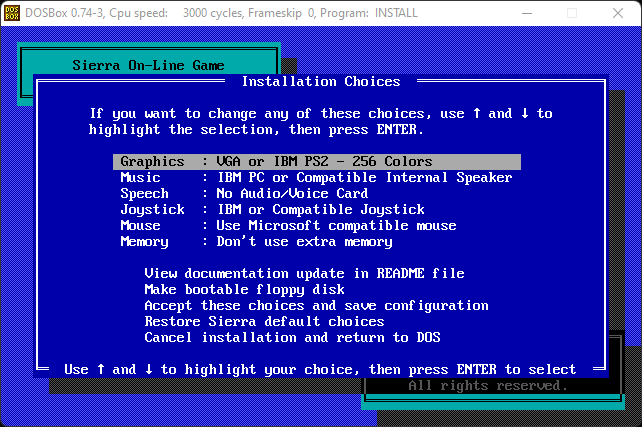Choose Make bootable floppy disk
The width and height of the screenshot is (642, 427).
click(x=244, y=289)
